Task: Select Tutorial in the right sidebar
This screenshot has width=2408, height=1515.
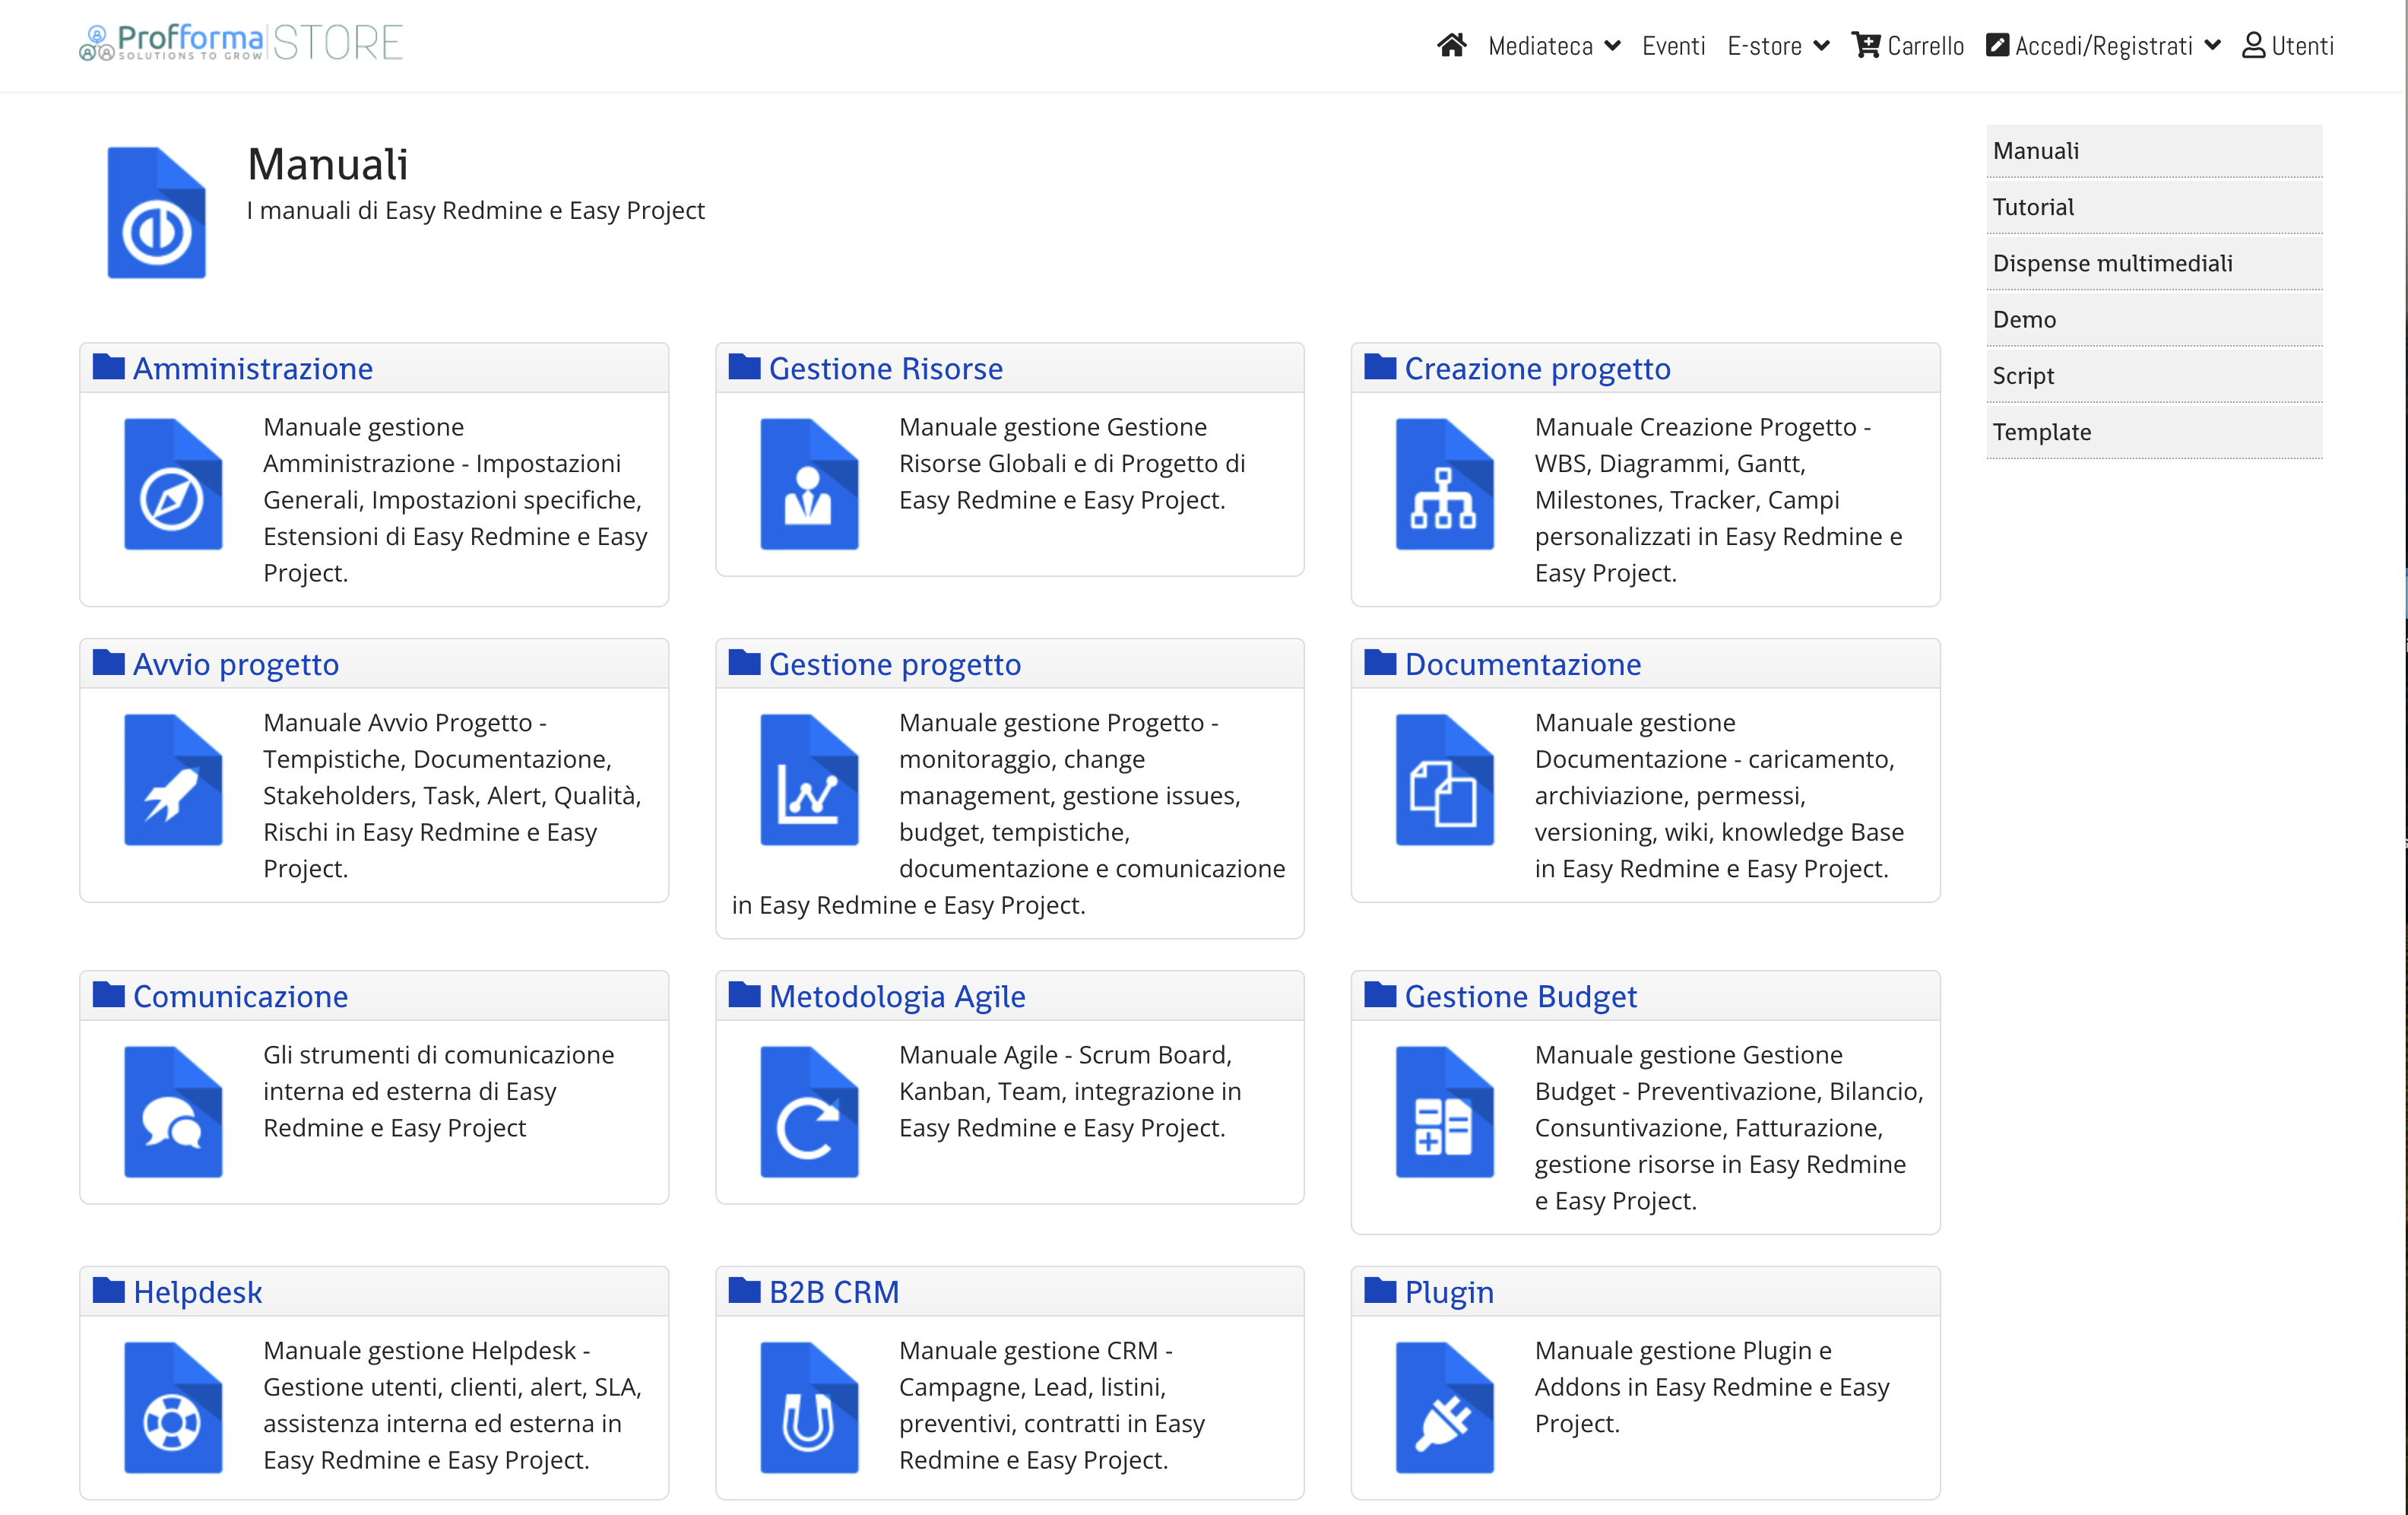Action: (2154, 207)
